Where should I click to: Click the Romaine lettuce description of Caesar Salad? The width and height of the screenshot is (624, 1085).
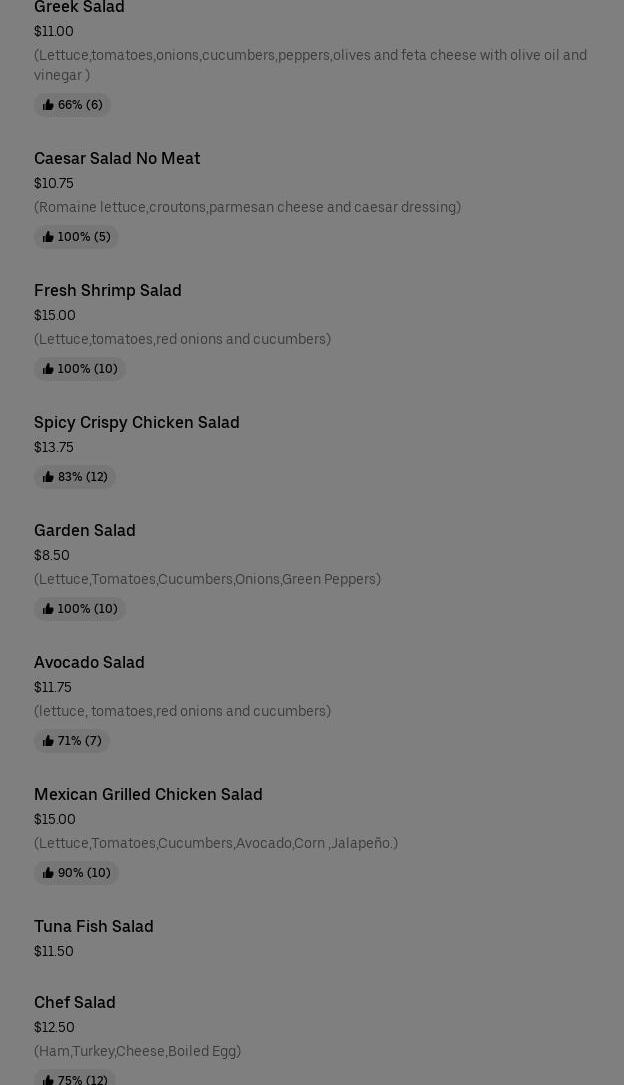tap(247, 208)
